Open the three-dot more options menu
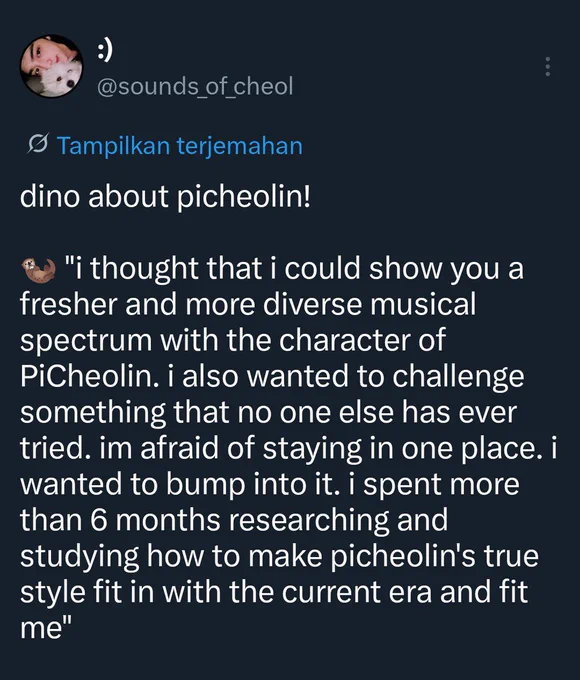The width and height of the screenshot is (580, 680). (x=547, y=66)
